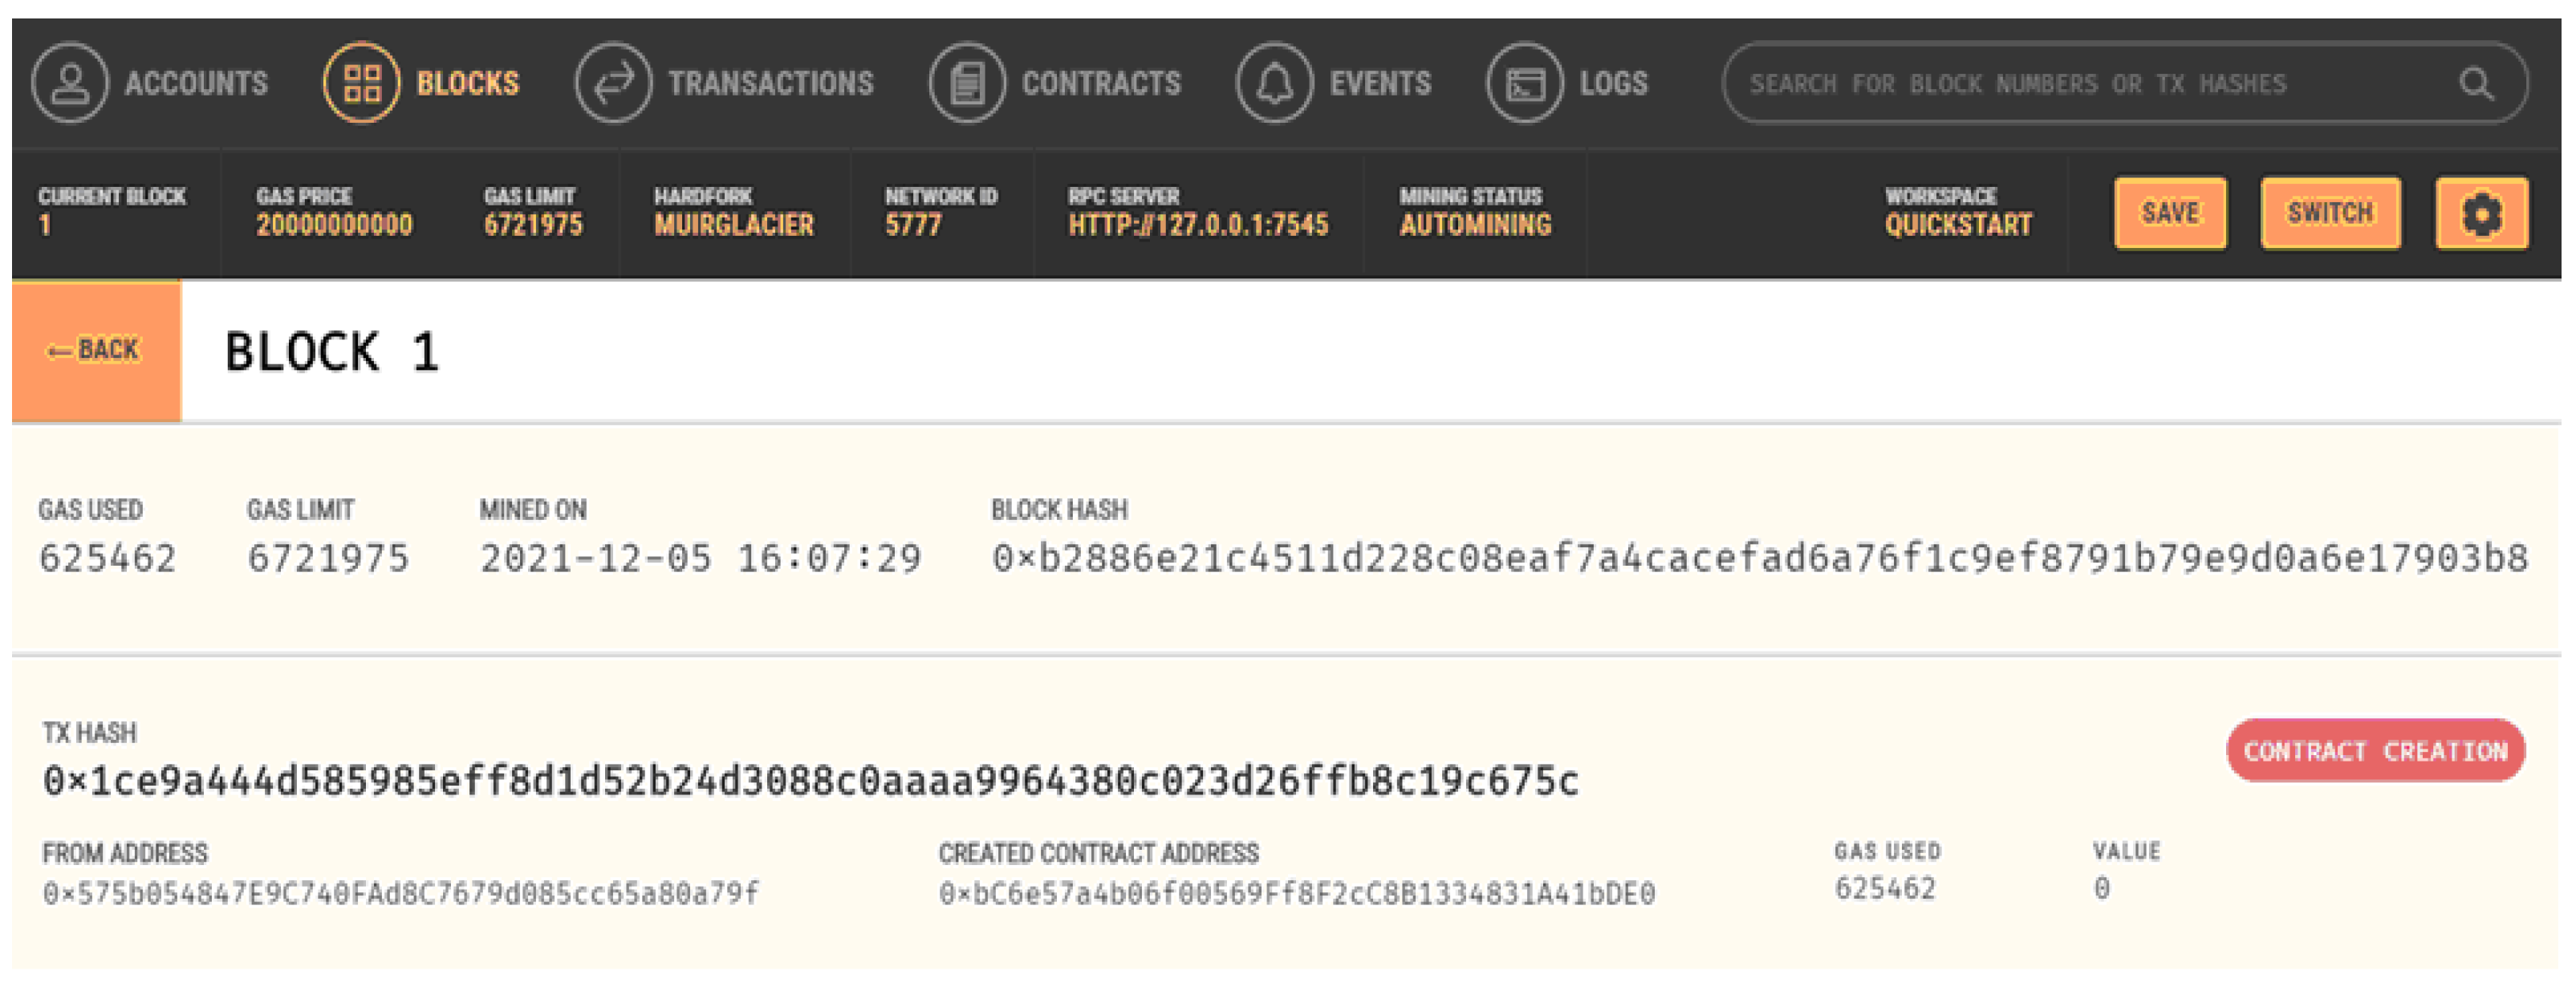Click the Accounts person icon
Viewport: 2576px width, 987px height.
(69, 83)
